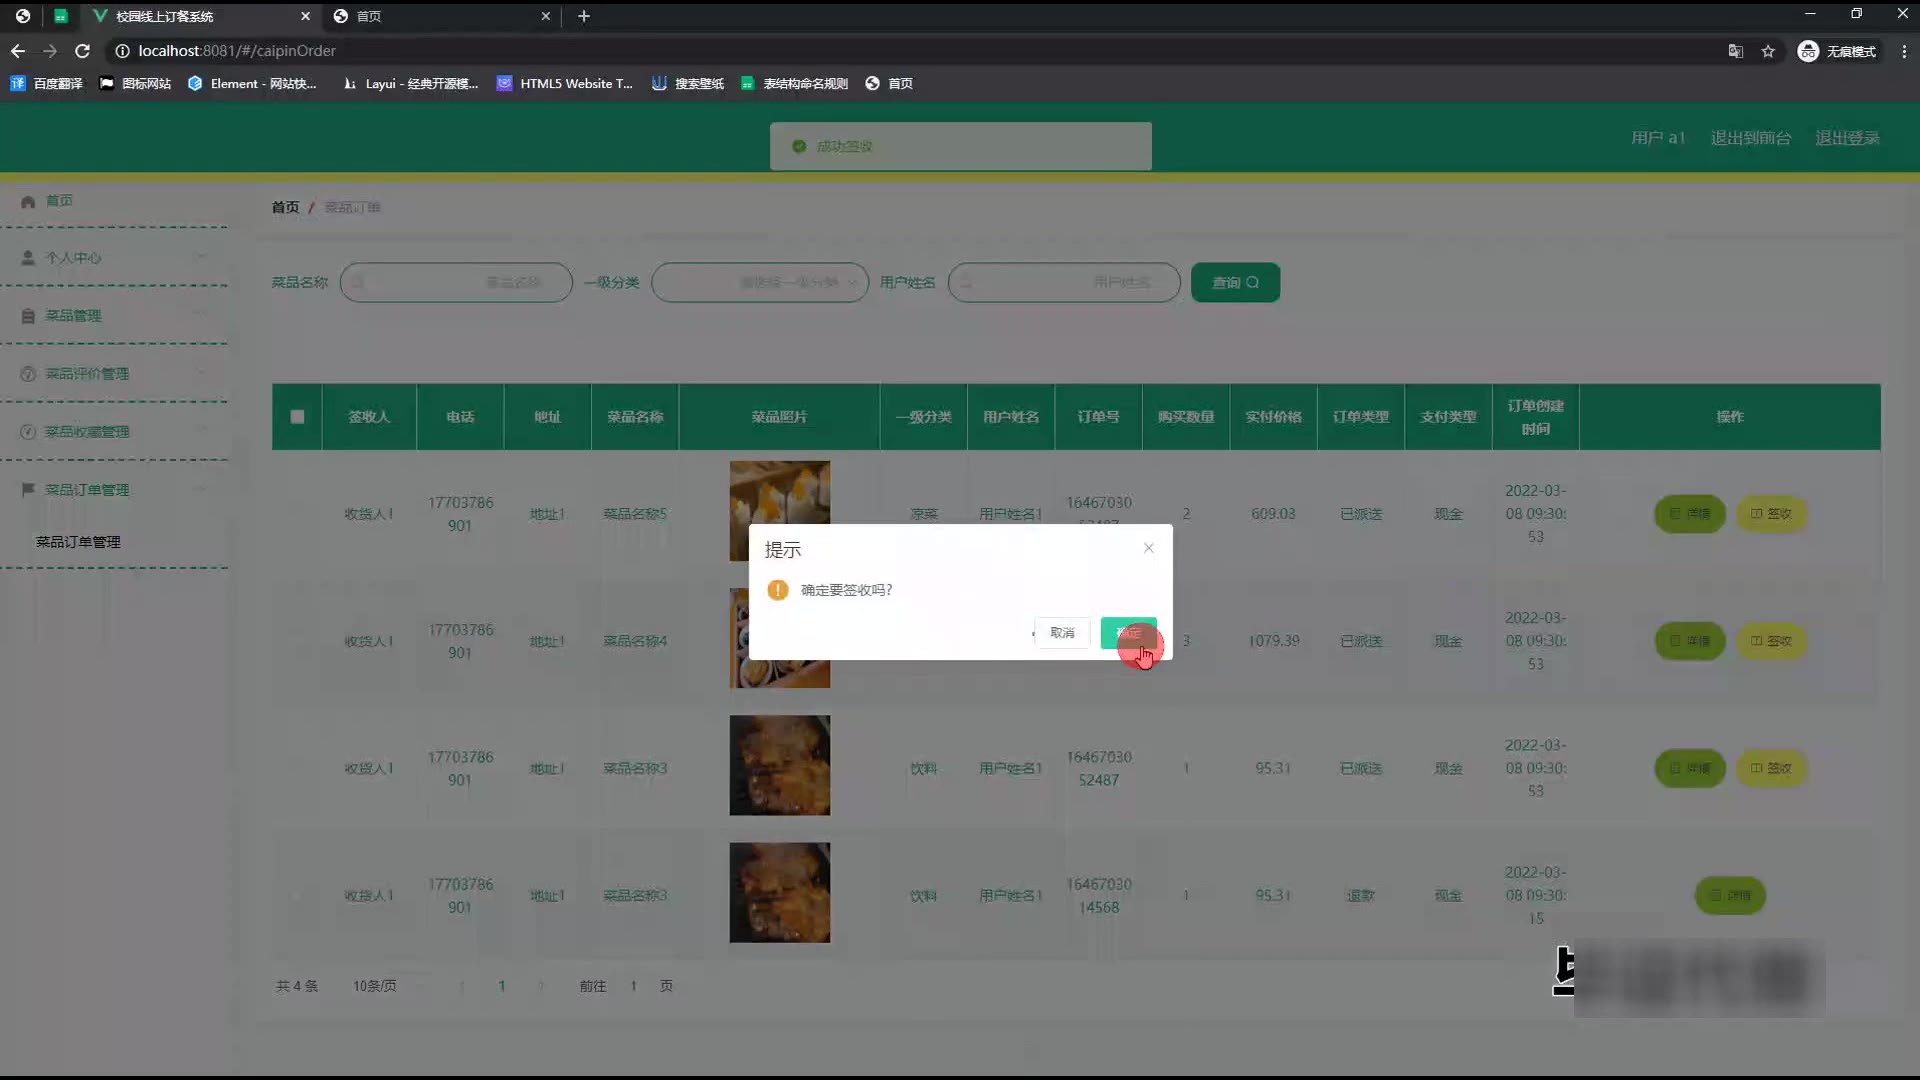Click the browser back arrow
This screenshot has width=1920, height=1080.
(18, 51)
